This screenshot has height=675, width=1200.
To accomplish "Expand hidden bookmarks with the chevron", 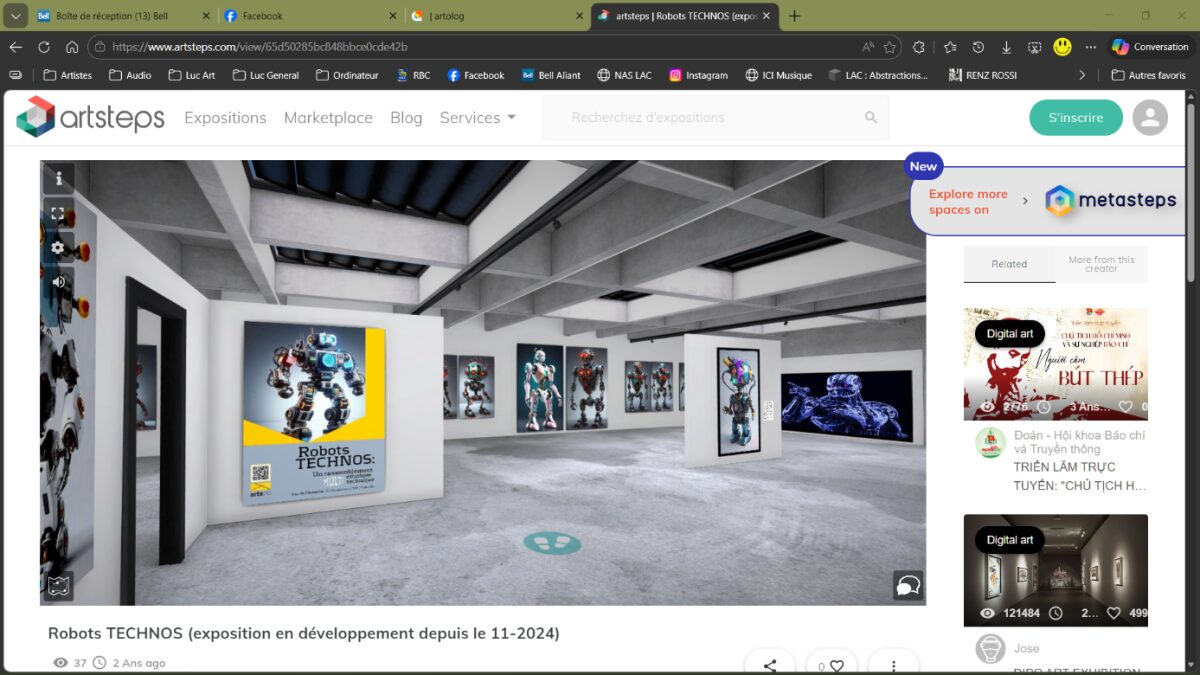I will [1082, 74].
